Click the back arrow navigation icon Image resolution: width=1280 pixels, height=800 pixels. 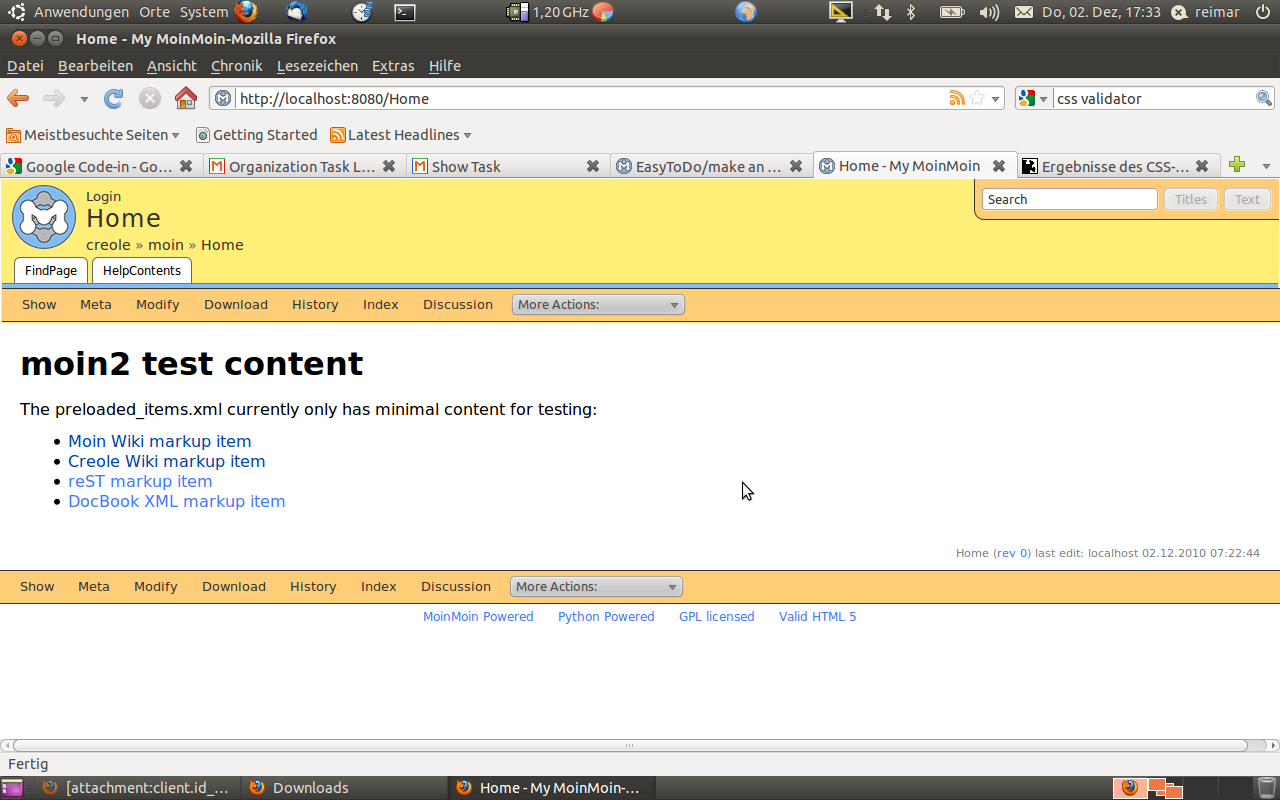pos(18,98)
